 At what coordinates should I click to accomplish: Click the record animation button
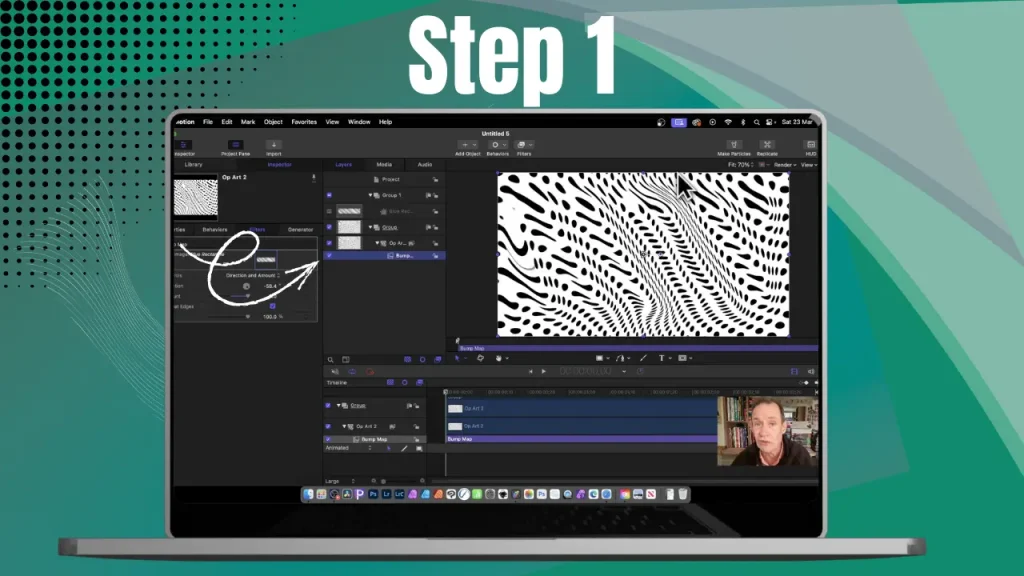370,372
